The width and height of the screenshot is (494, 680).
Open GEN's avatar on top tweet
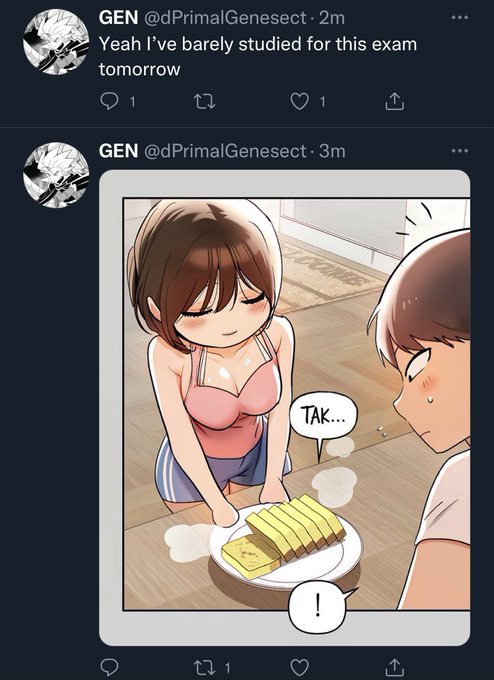point(56,42)
